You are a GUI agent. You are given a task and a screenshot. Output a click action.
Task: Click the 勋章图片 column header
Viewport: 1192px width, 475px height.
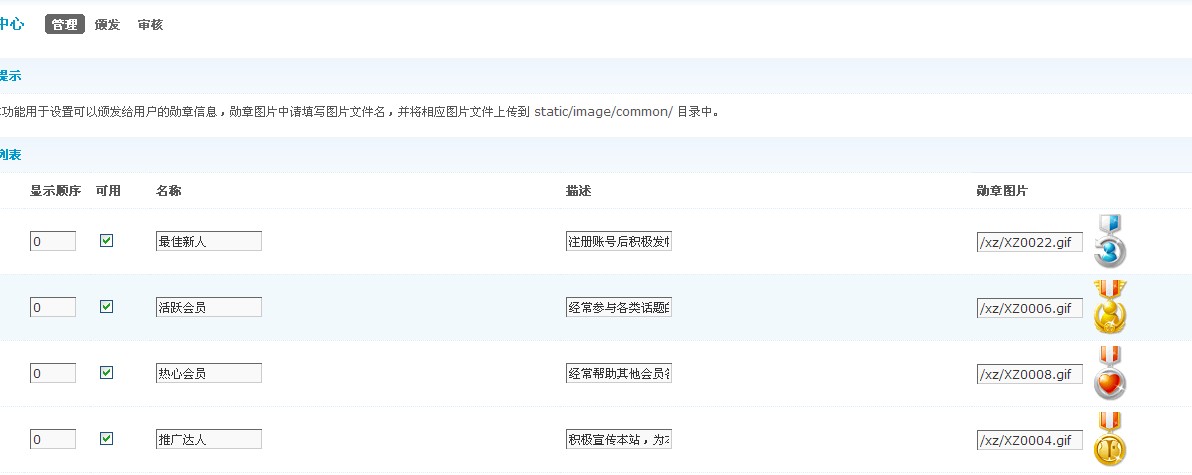1002,191
